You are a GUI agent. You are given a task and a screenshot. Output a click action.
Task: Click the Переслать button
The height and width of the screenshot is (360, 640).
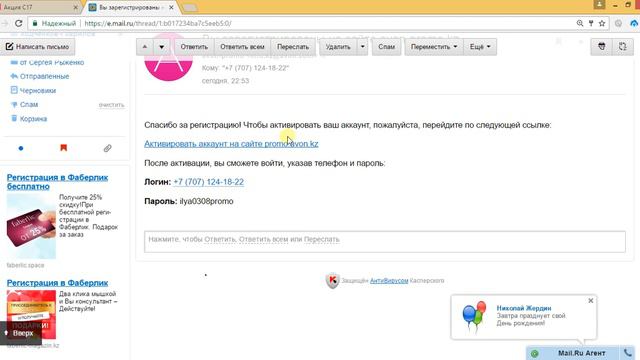(293, 47)
